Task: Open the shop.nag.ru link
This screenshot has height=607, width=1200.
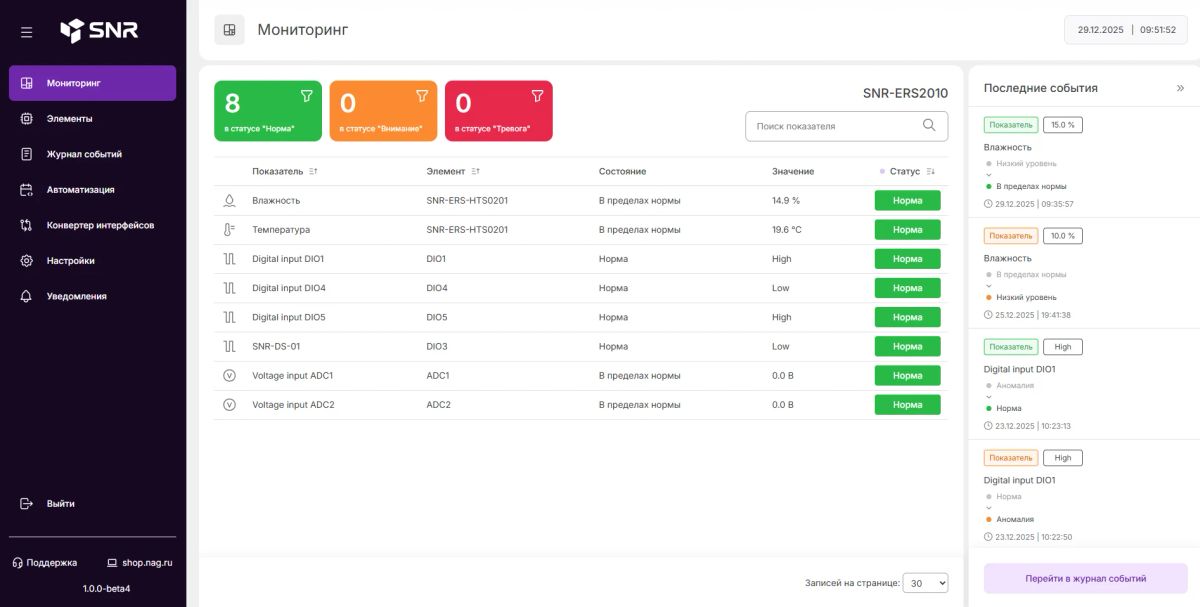Action: 140,562
